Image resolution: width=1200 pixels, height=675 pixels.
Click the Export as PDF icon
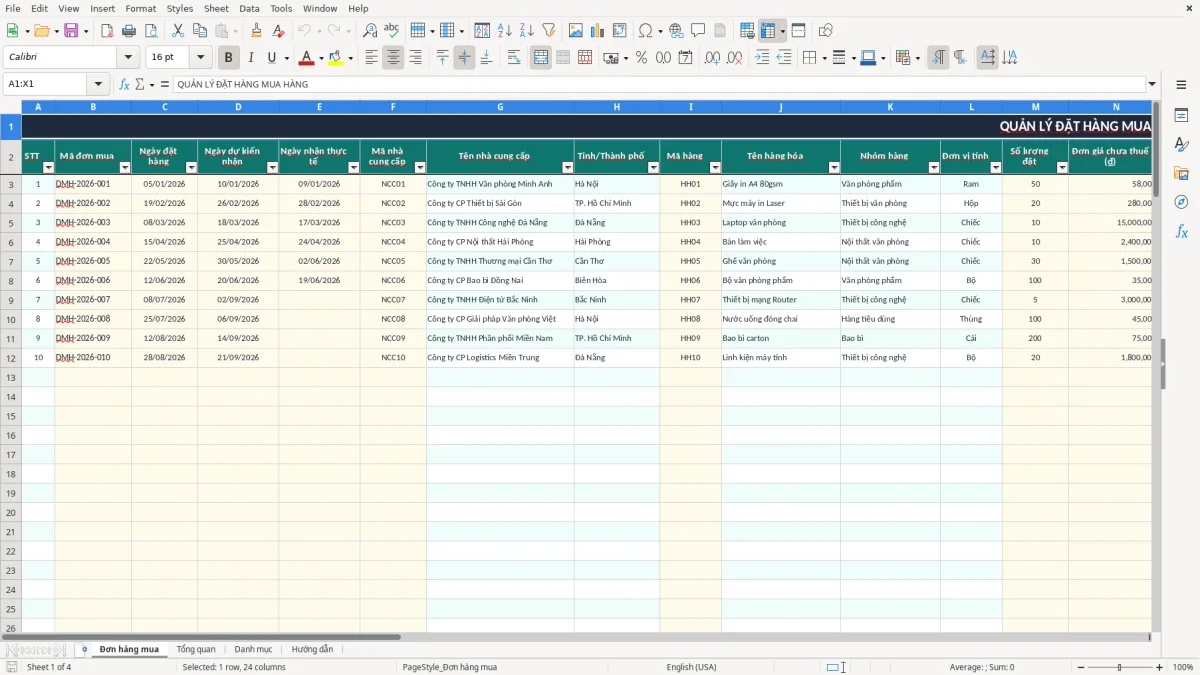(107, 31)
